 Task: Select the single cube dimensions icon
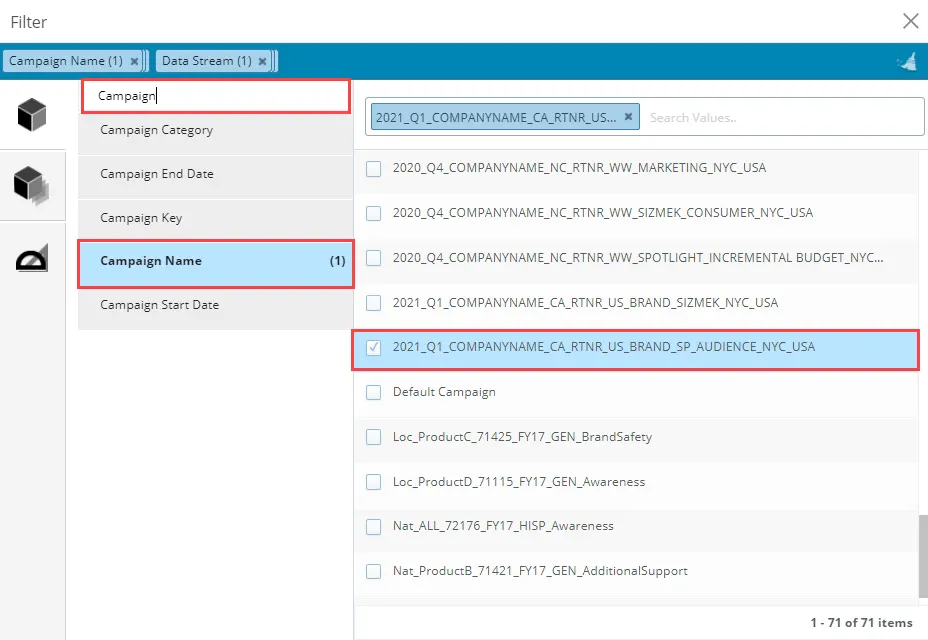(32, 114)
